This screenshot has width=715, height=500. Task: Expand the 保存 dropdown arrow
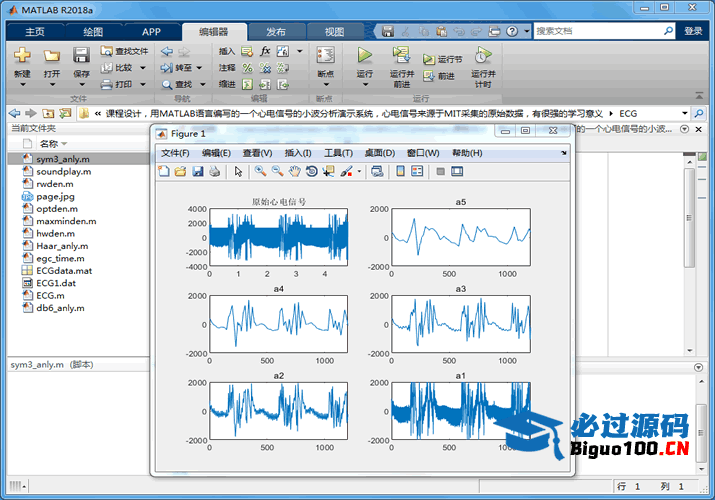point(82,85)
